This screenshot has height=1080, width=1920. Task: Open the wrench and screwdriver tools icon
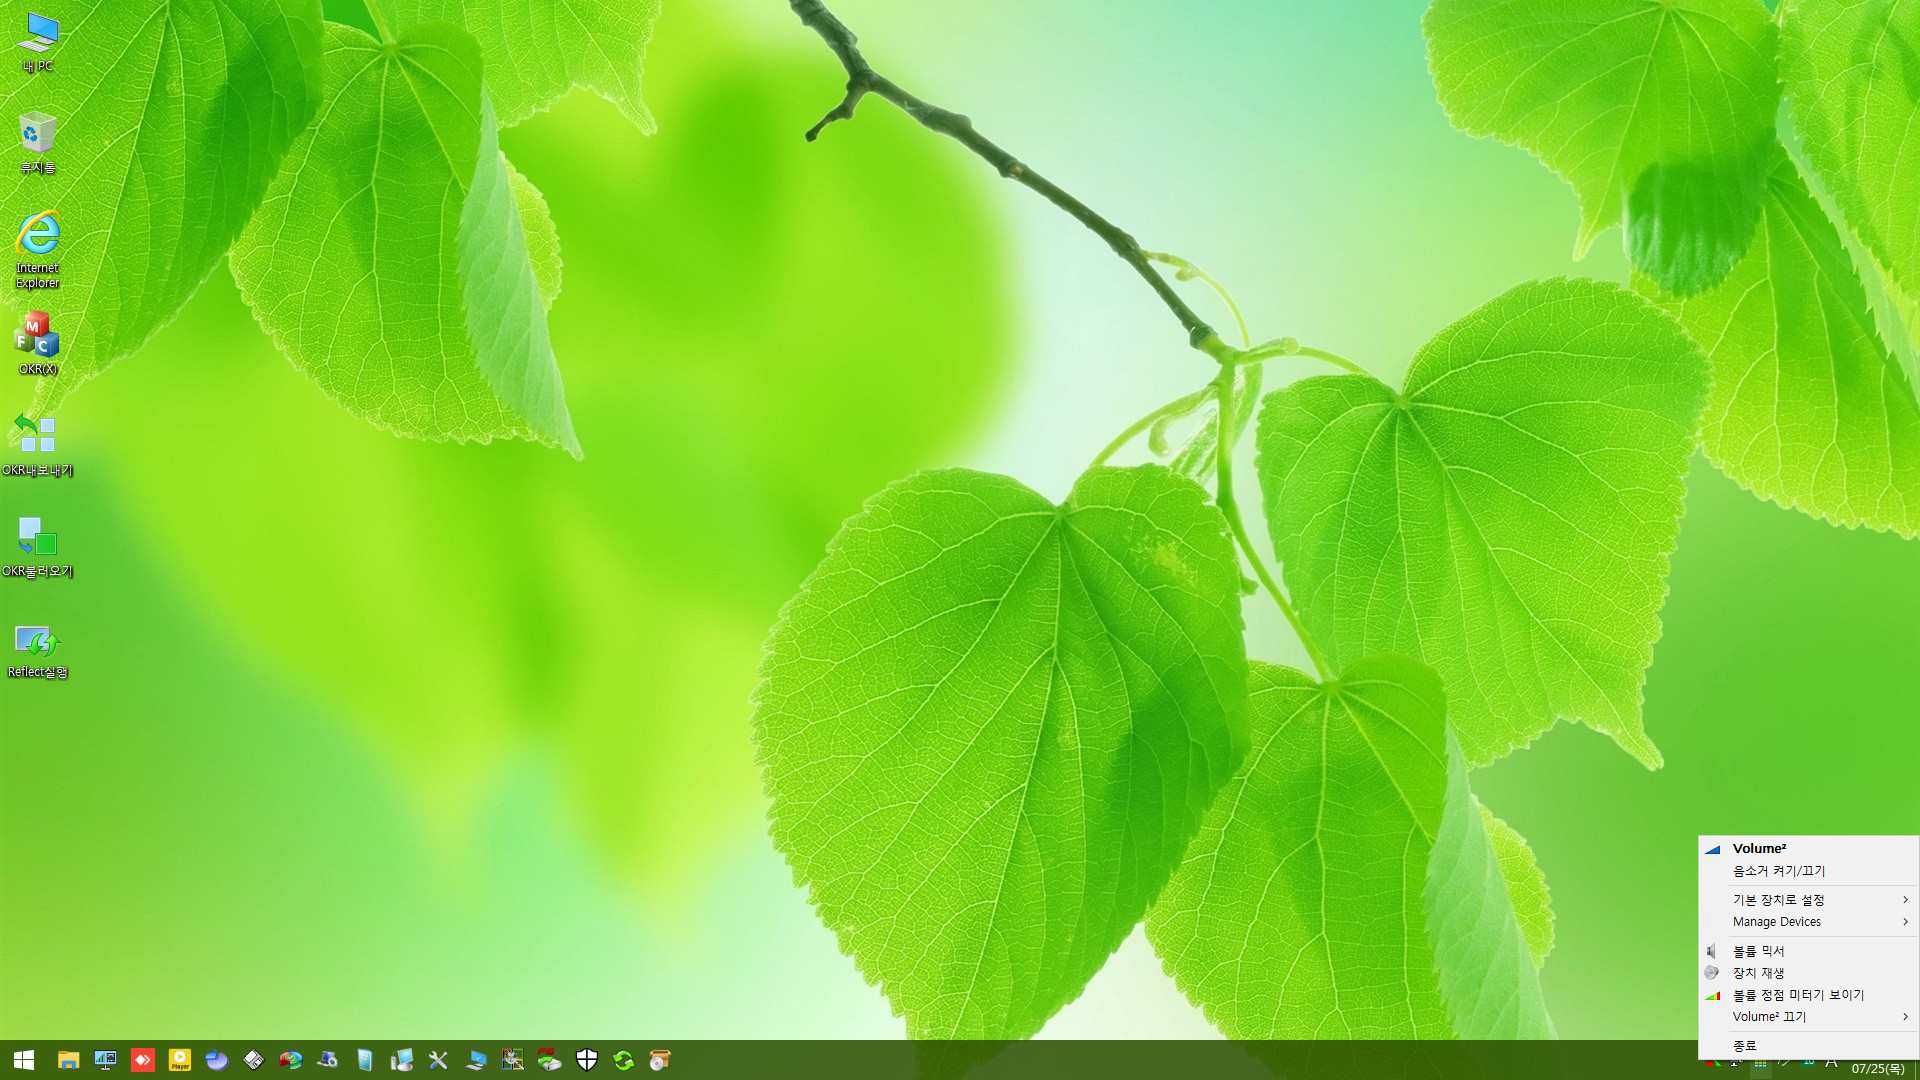pos(438,1060)
